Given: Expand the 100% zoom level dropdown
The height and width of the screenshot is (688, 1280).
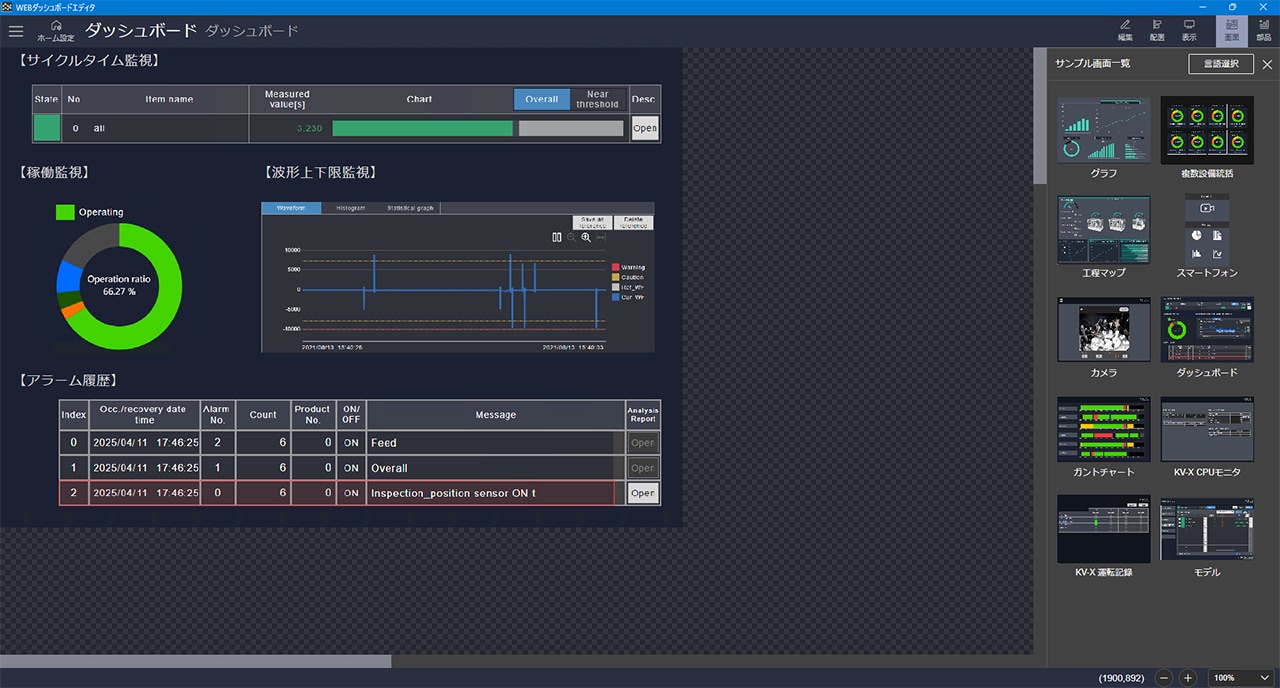Looking at the screenshot, I should pyautogui.click(x=1264, y=677).
